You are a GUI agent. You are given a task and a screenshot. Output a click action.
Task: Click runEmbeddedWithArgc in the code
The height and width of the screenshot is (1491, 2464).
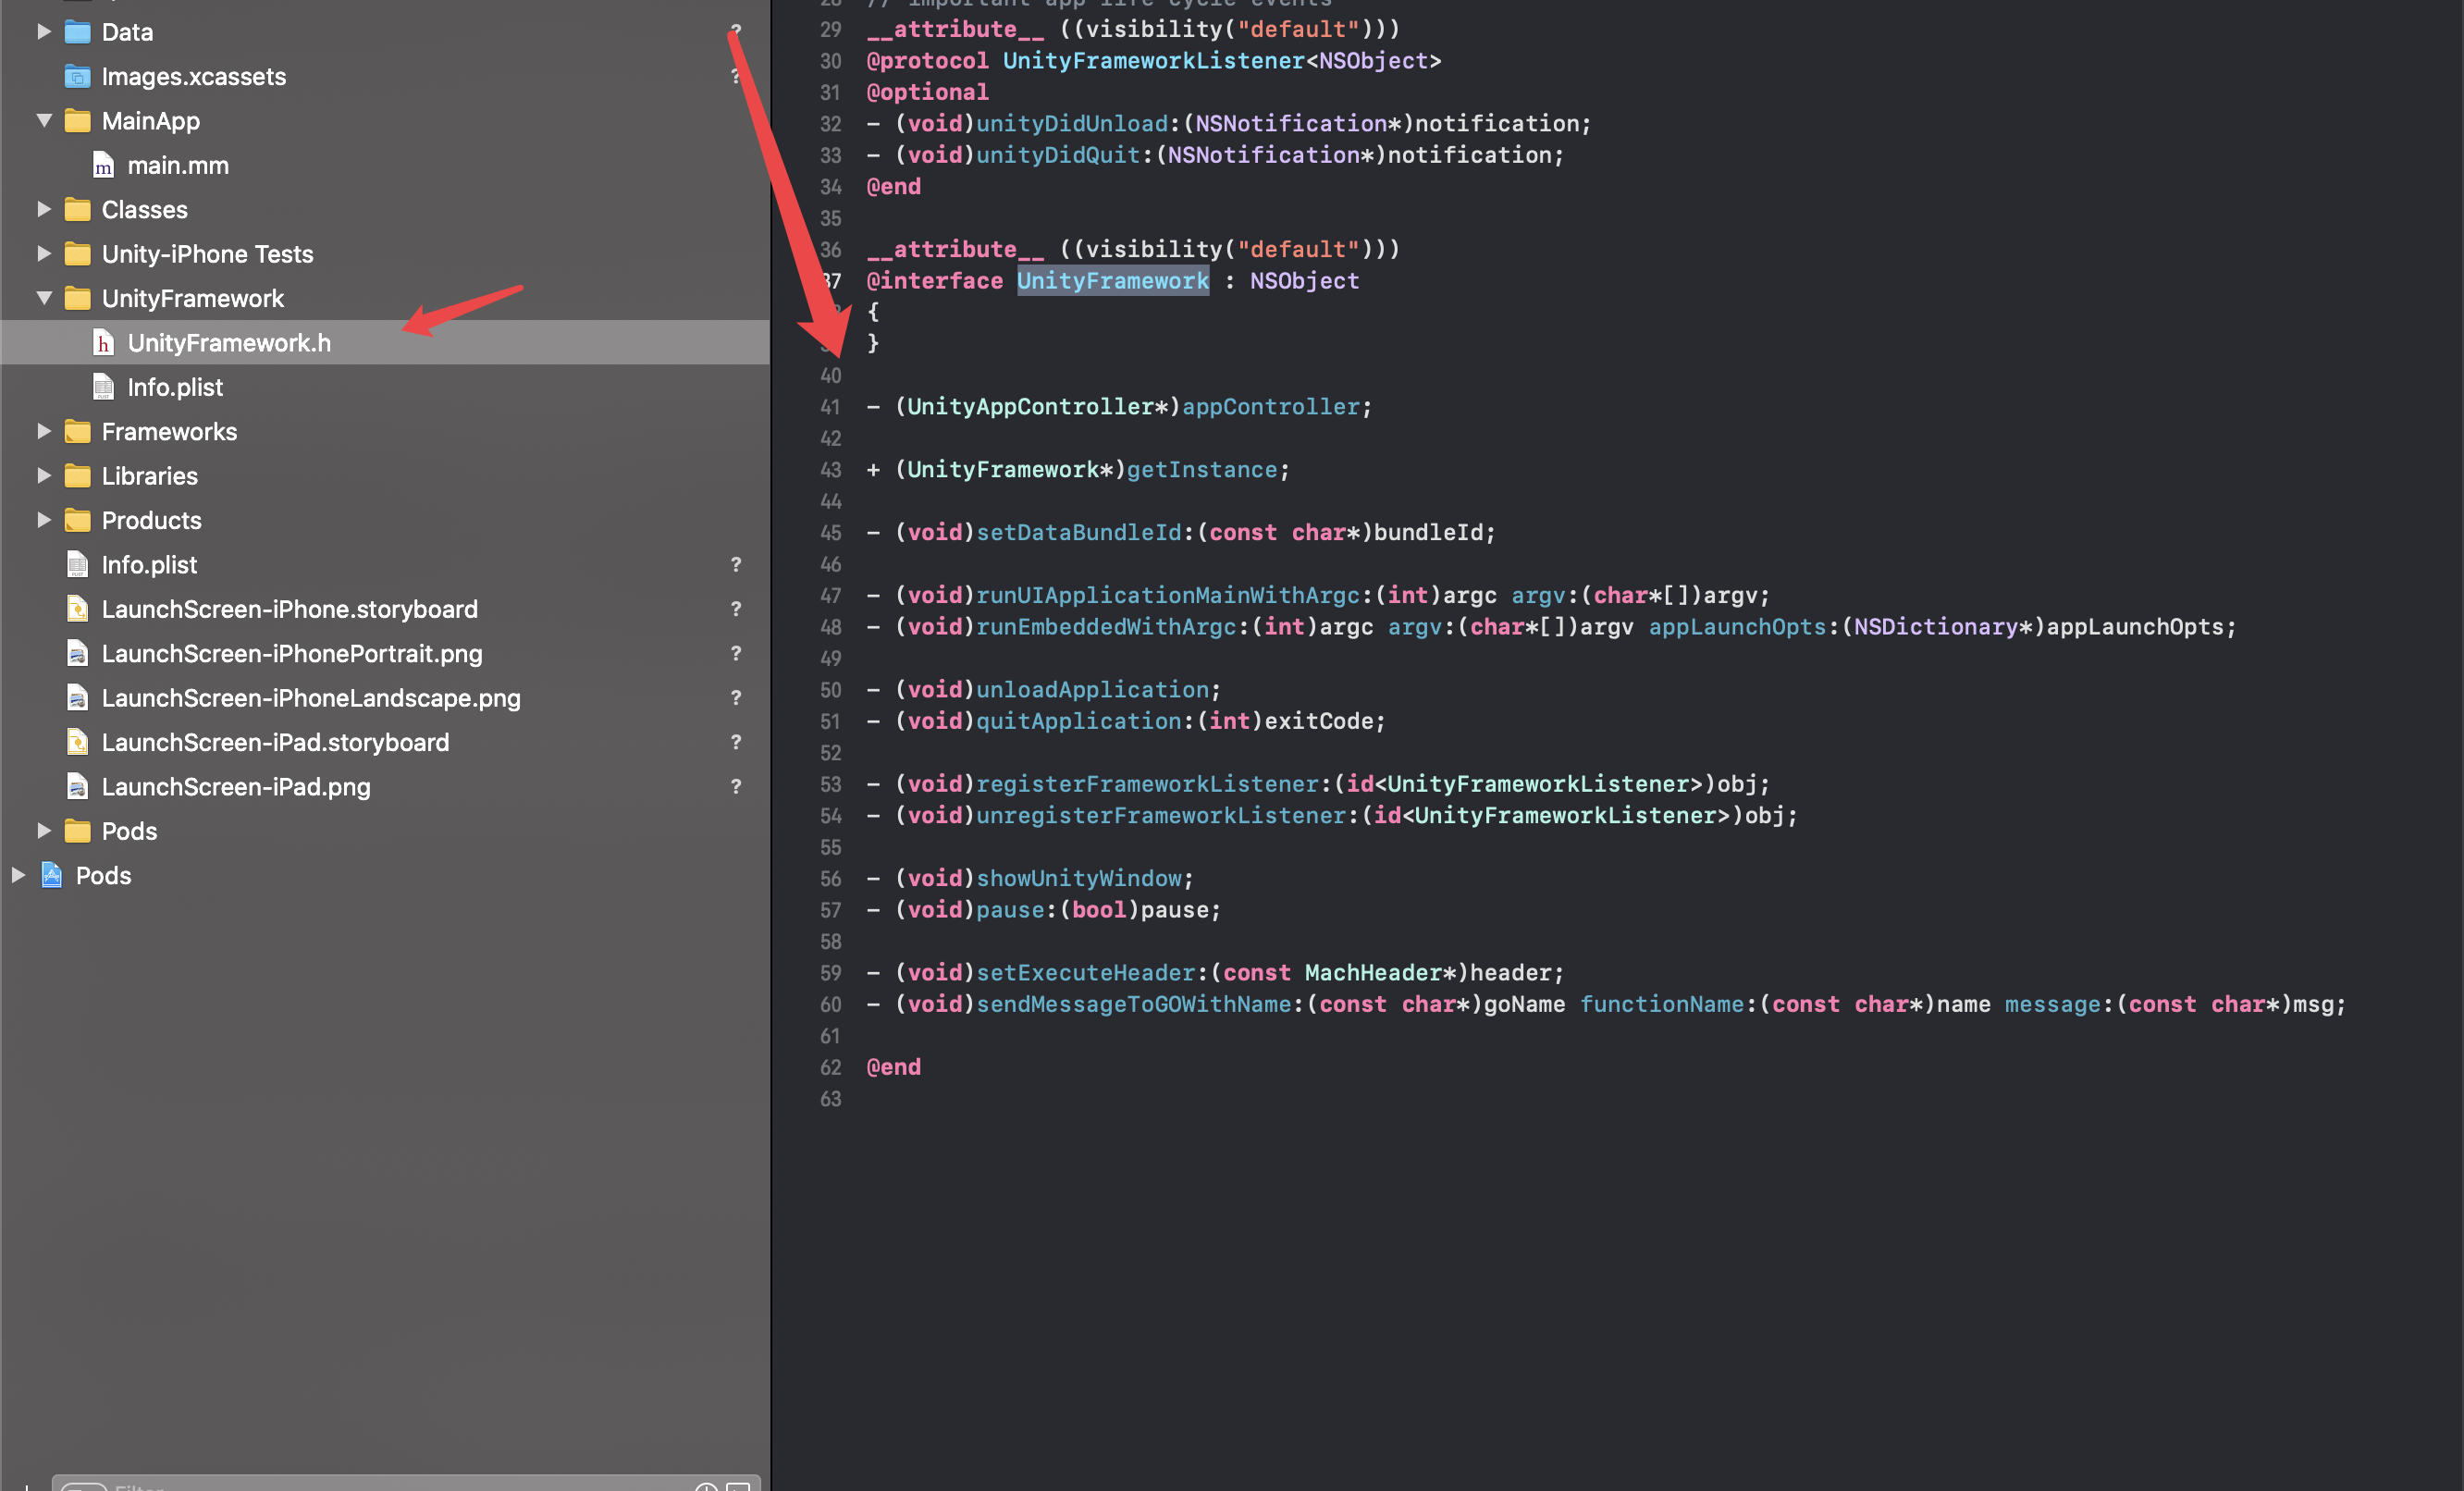(1106, 627)
